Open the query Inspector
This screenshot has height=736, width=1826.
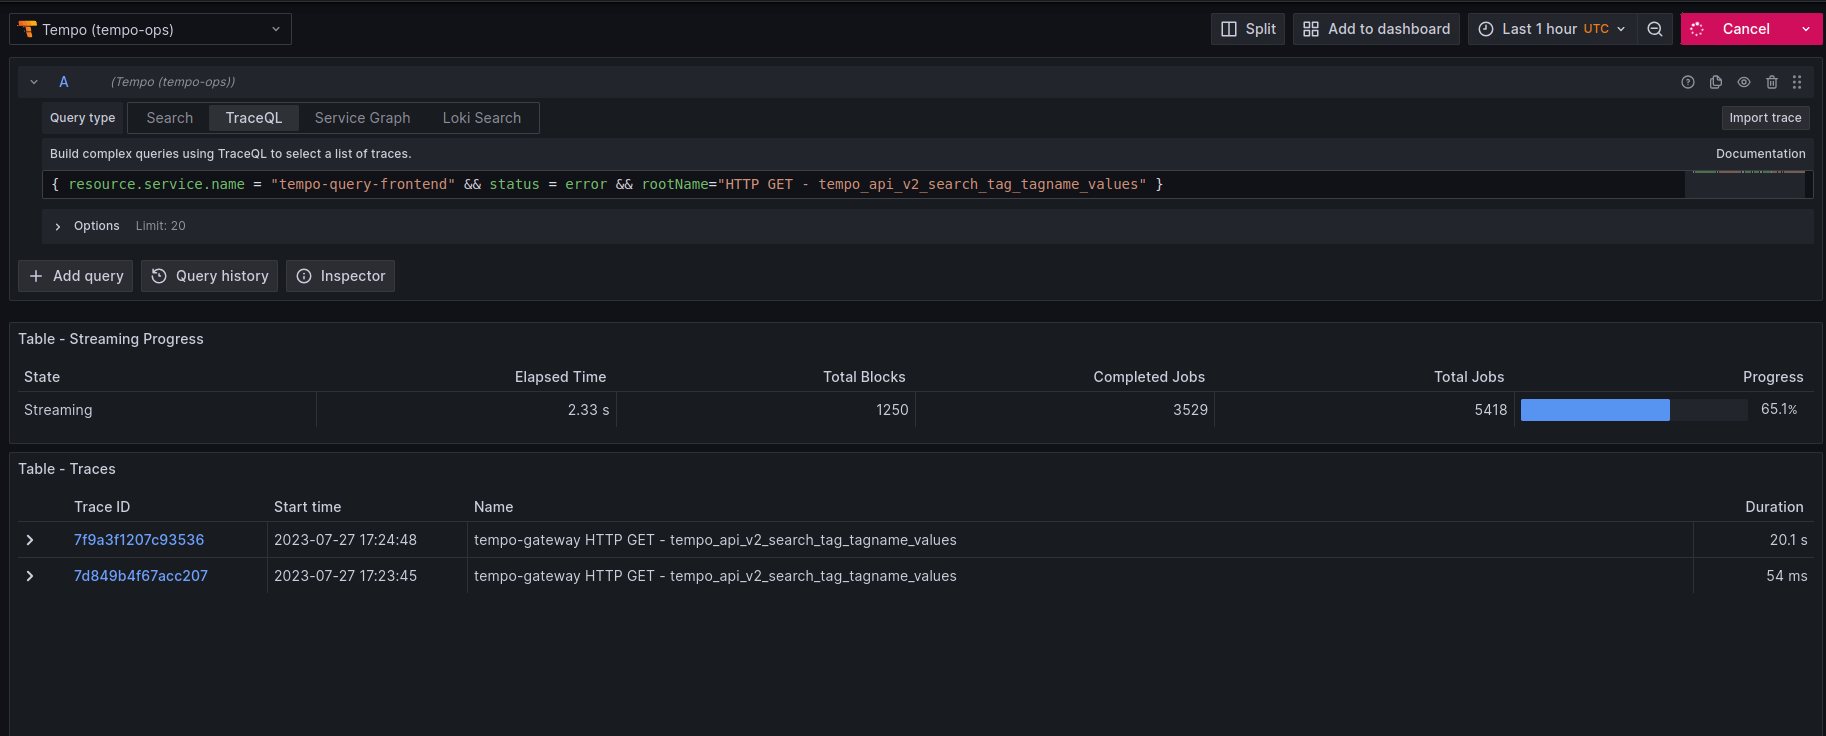pyautogui.click(x=341, y=276)
